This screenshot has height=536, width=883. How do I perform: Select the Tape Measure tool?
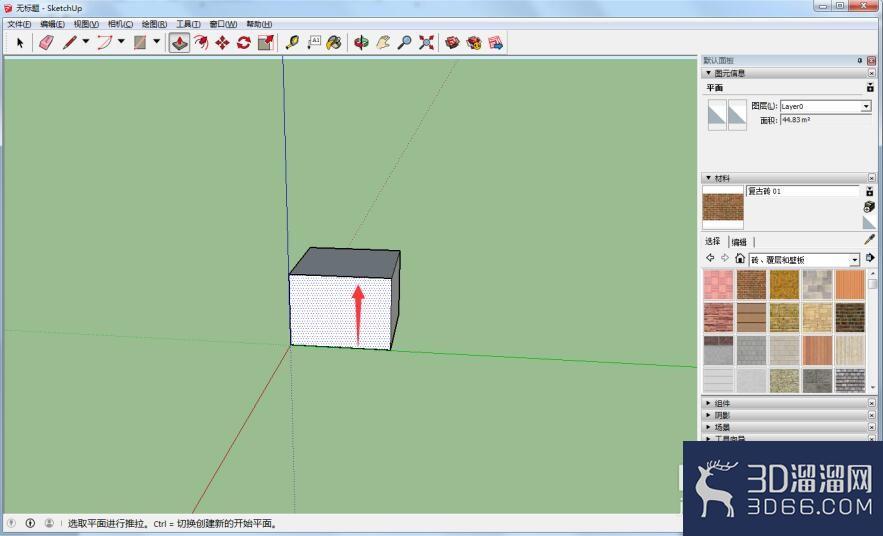[292, 43]
